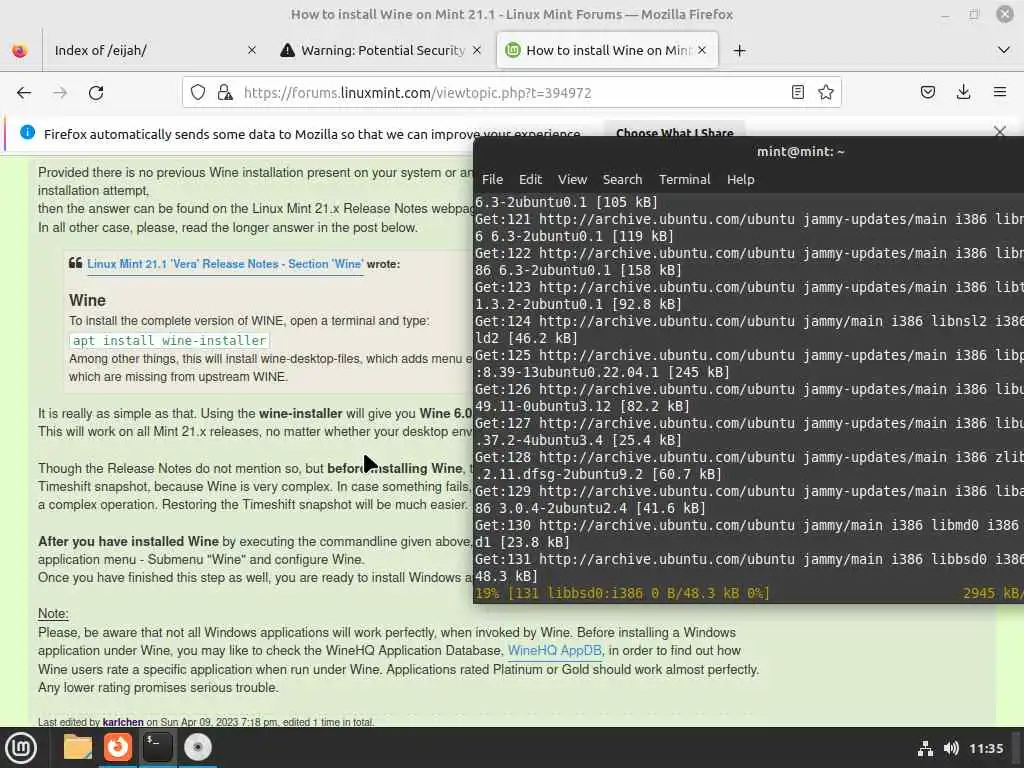This screenshot has height=768, width=1024.
Task: Dismiss the Firefox data notification bar
Action: [999, 131]
